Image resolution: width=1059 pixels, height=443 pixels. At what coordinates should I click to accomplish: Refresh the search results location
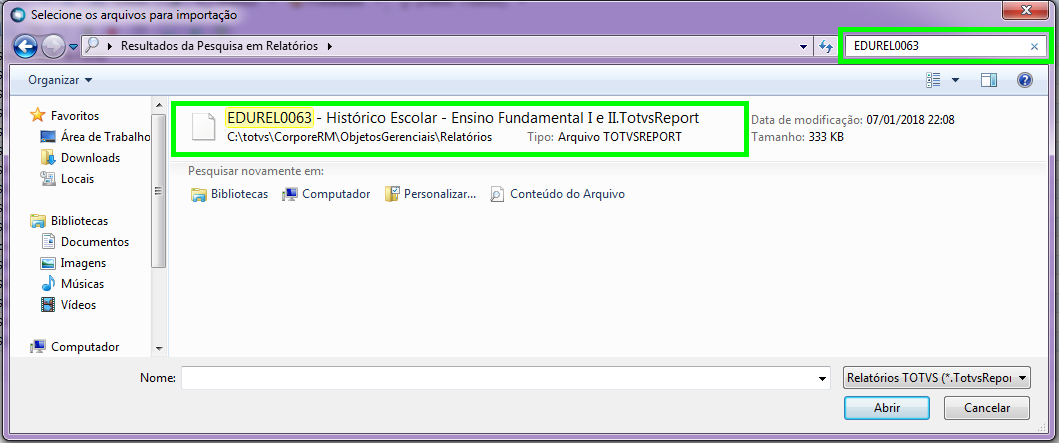tap(825, 47)
